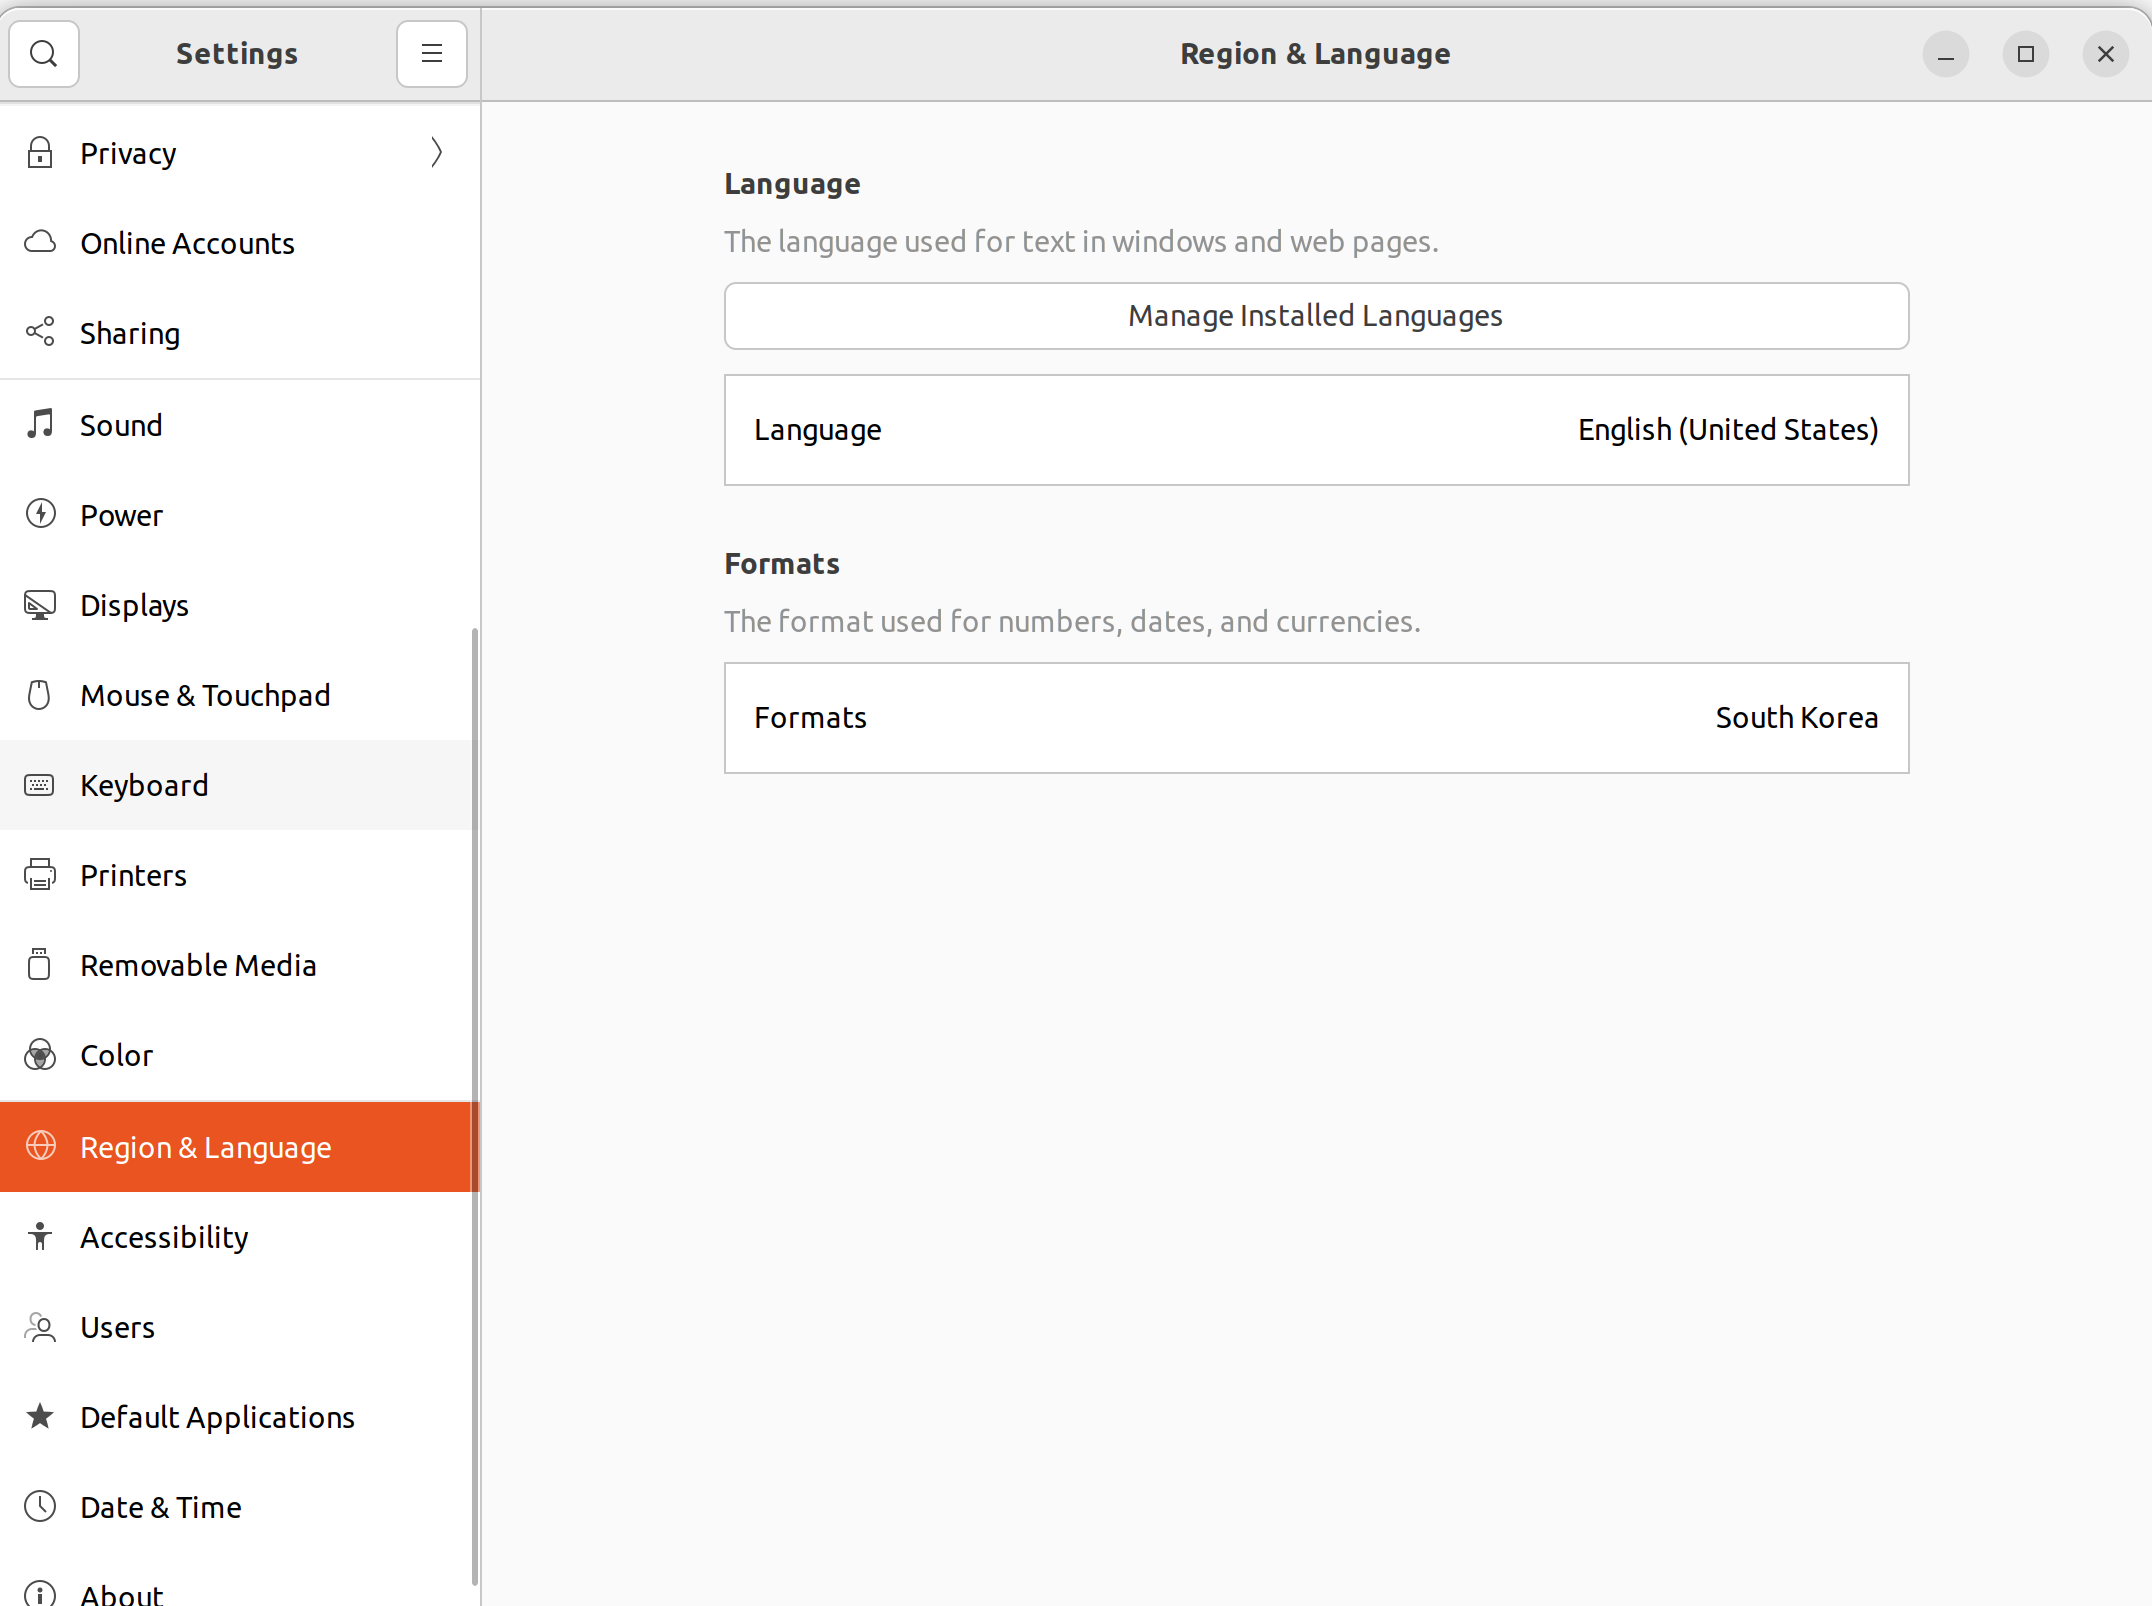Click the Default Applications star icon

pyautogui.click(x=40, y=1417)
